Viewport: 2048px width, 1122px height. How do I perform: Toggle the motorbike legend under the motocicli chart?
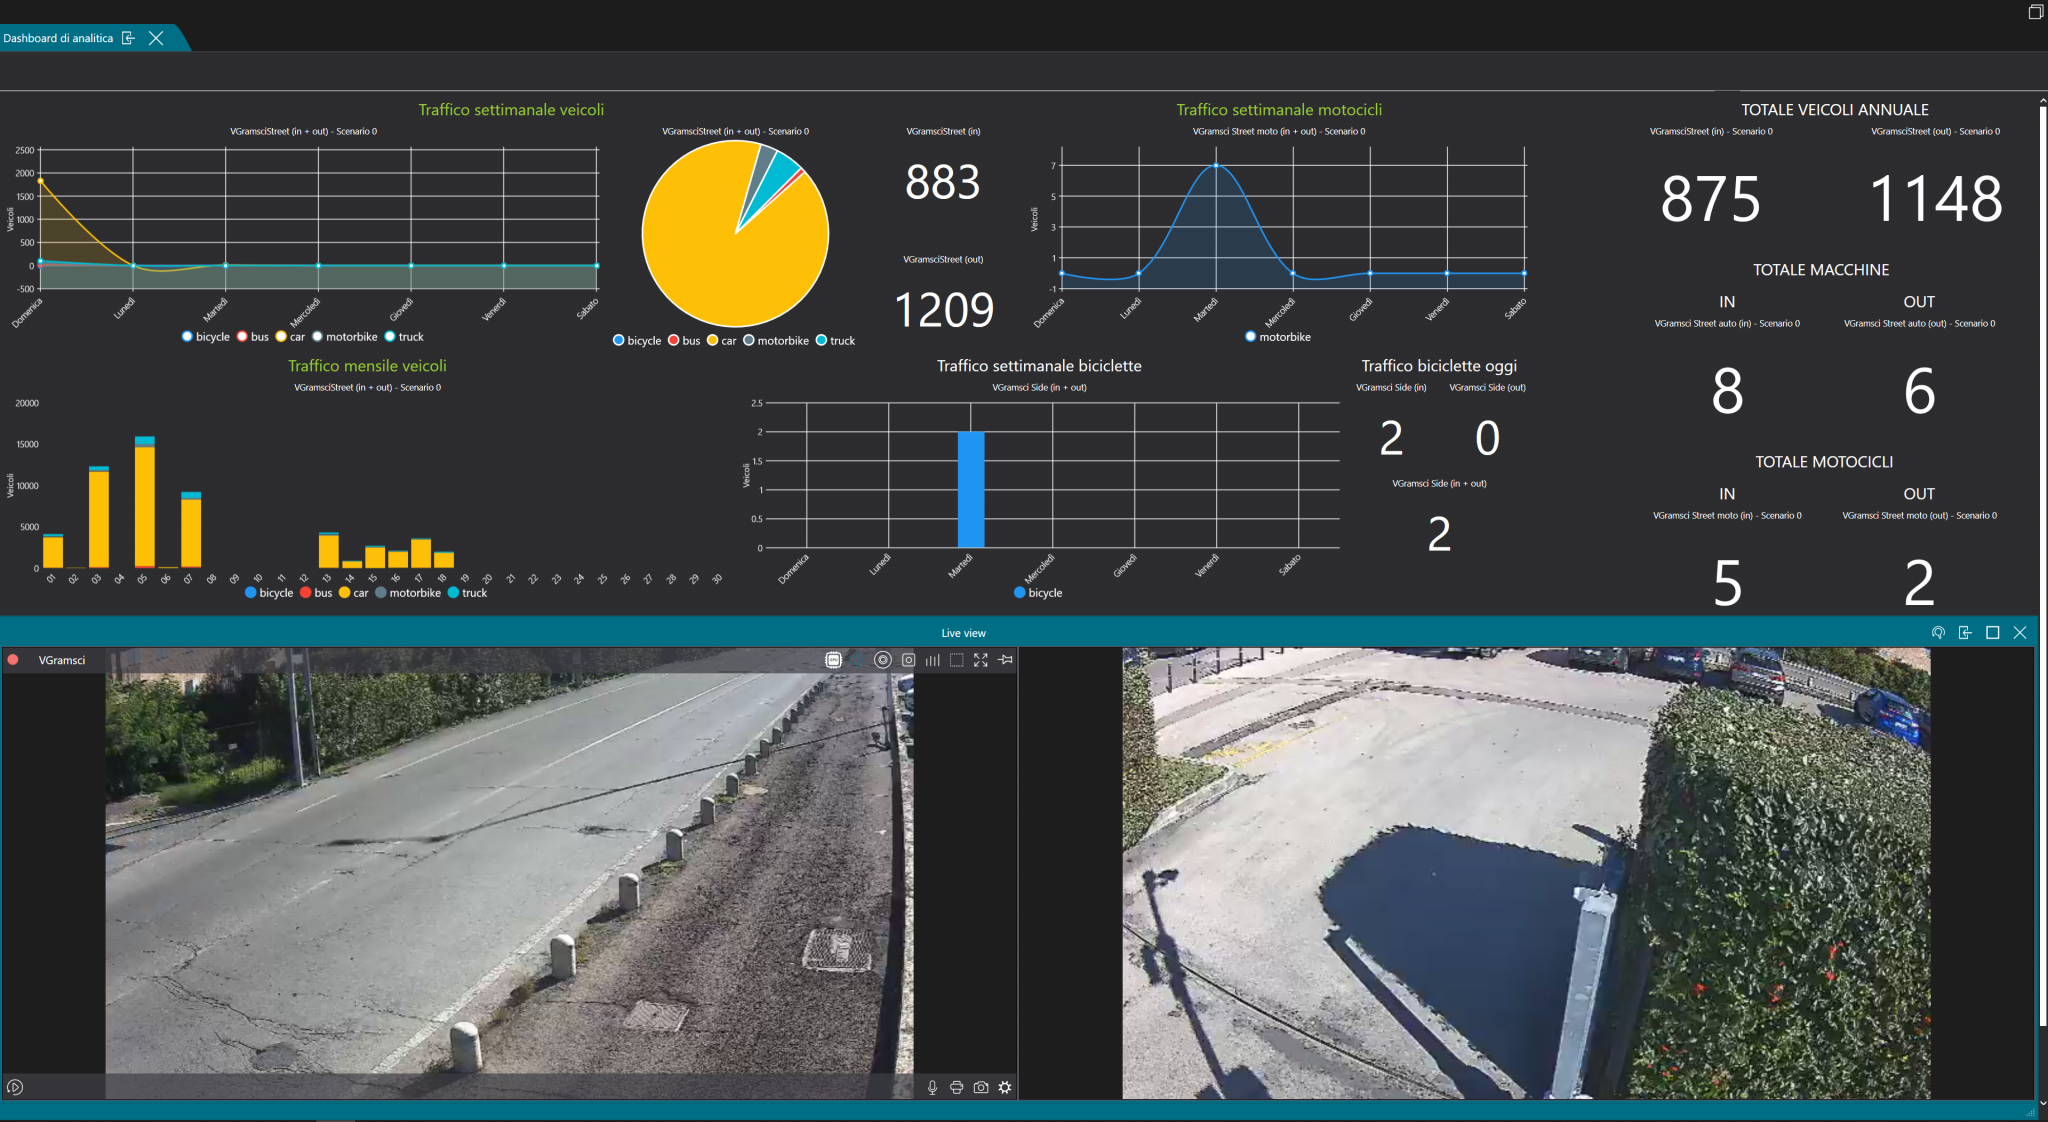1276,337
